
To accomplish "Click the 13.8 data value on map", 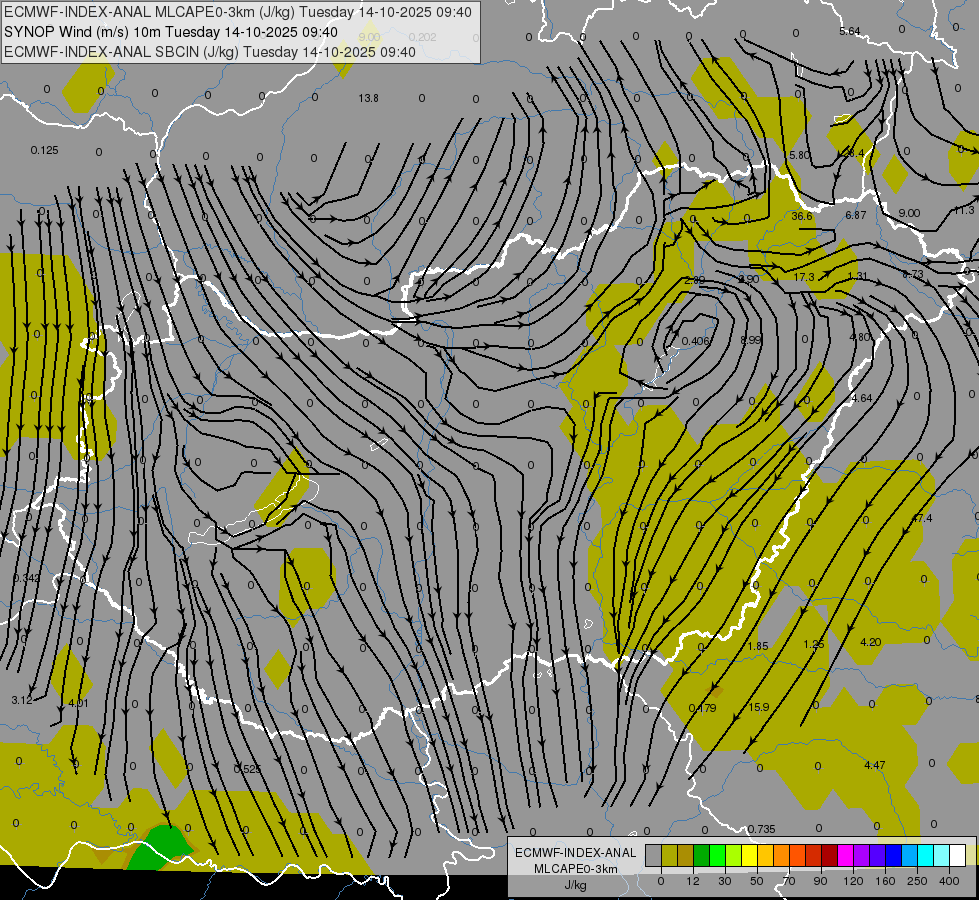I will [368, 98].
